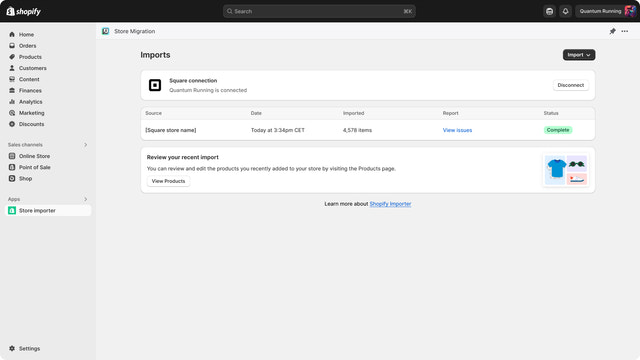640x360 pixels.
Task: Click the Quantum Running account avatar
Action: click(x=630, y=11)
